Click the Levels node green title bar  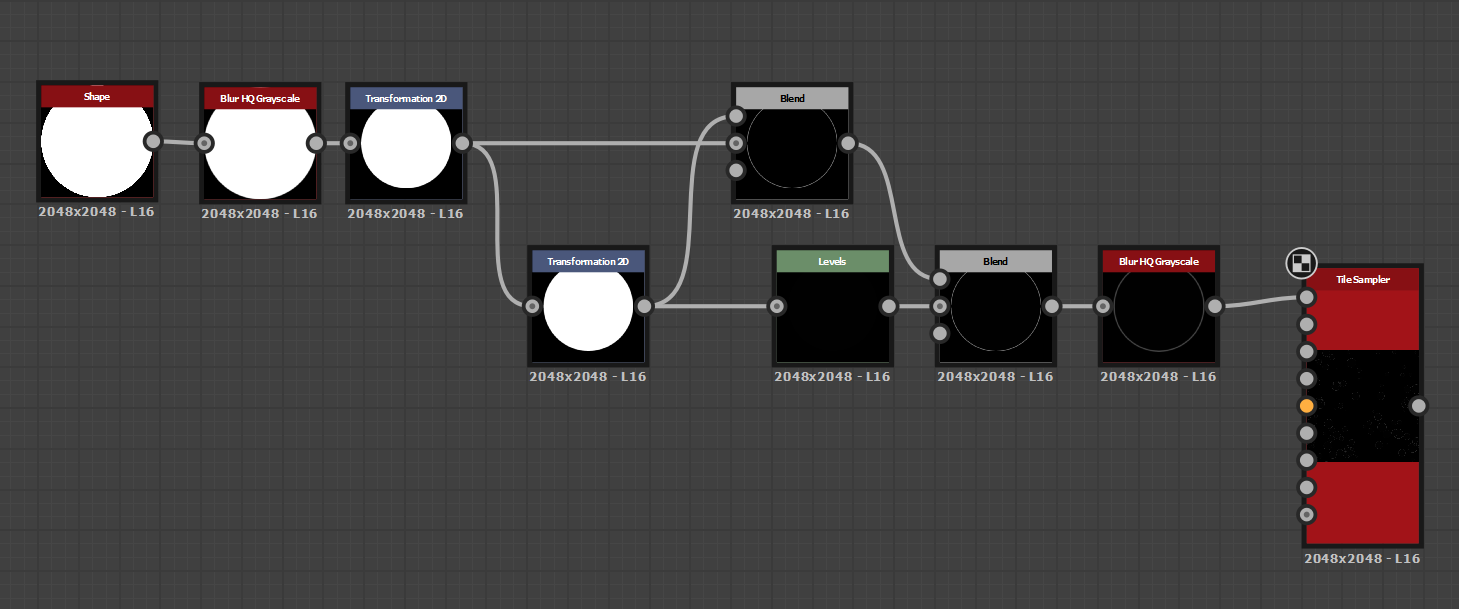(x=832, y=261)
